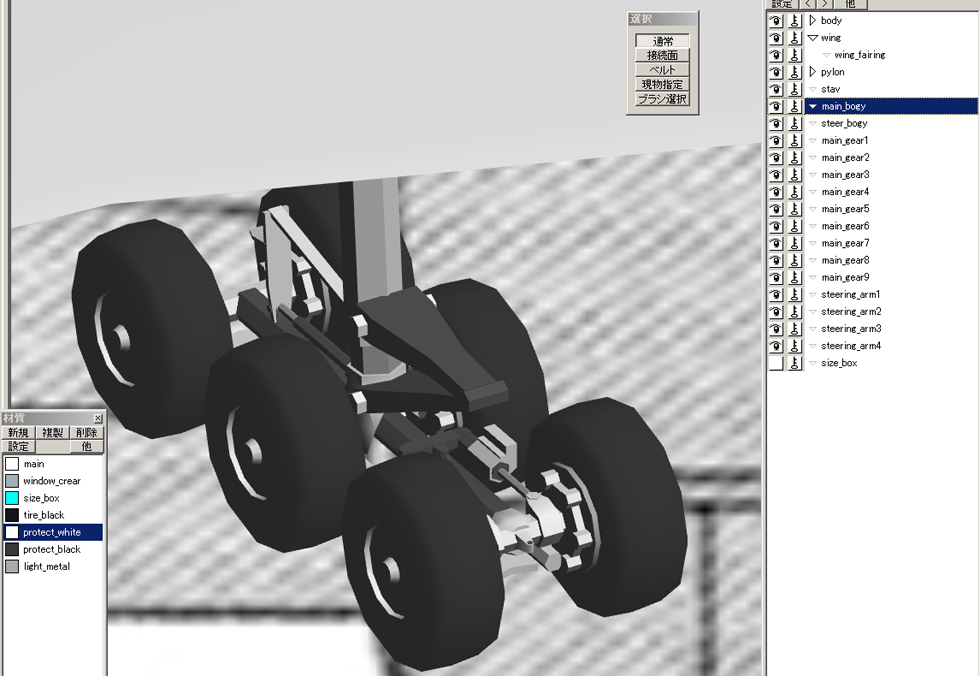
Task: Select the steering_arm2 object in the list
Action: [x=850, y=312]
